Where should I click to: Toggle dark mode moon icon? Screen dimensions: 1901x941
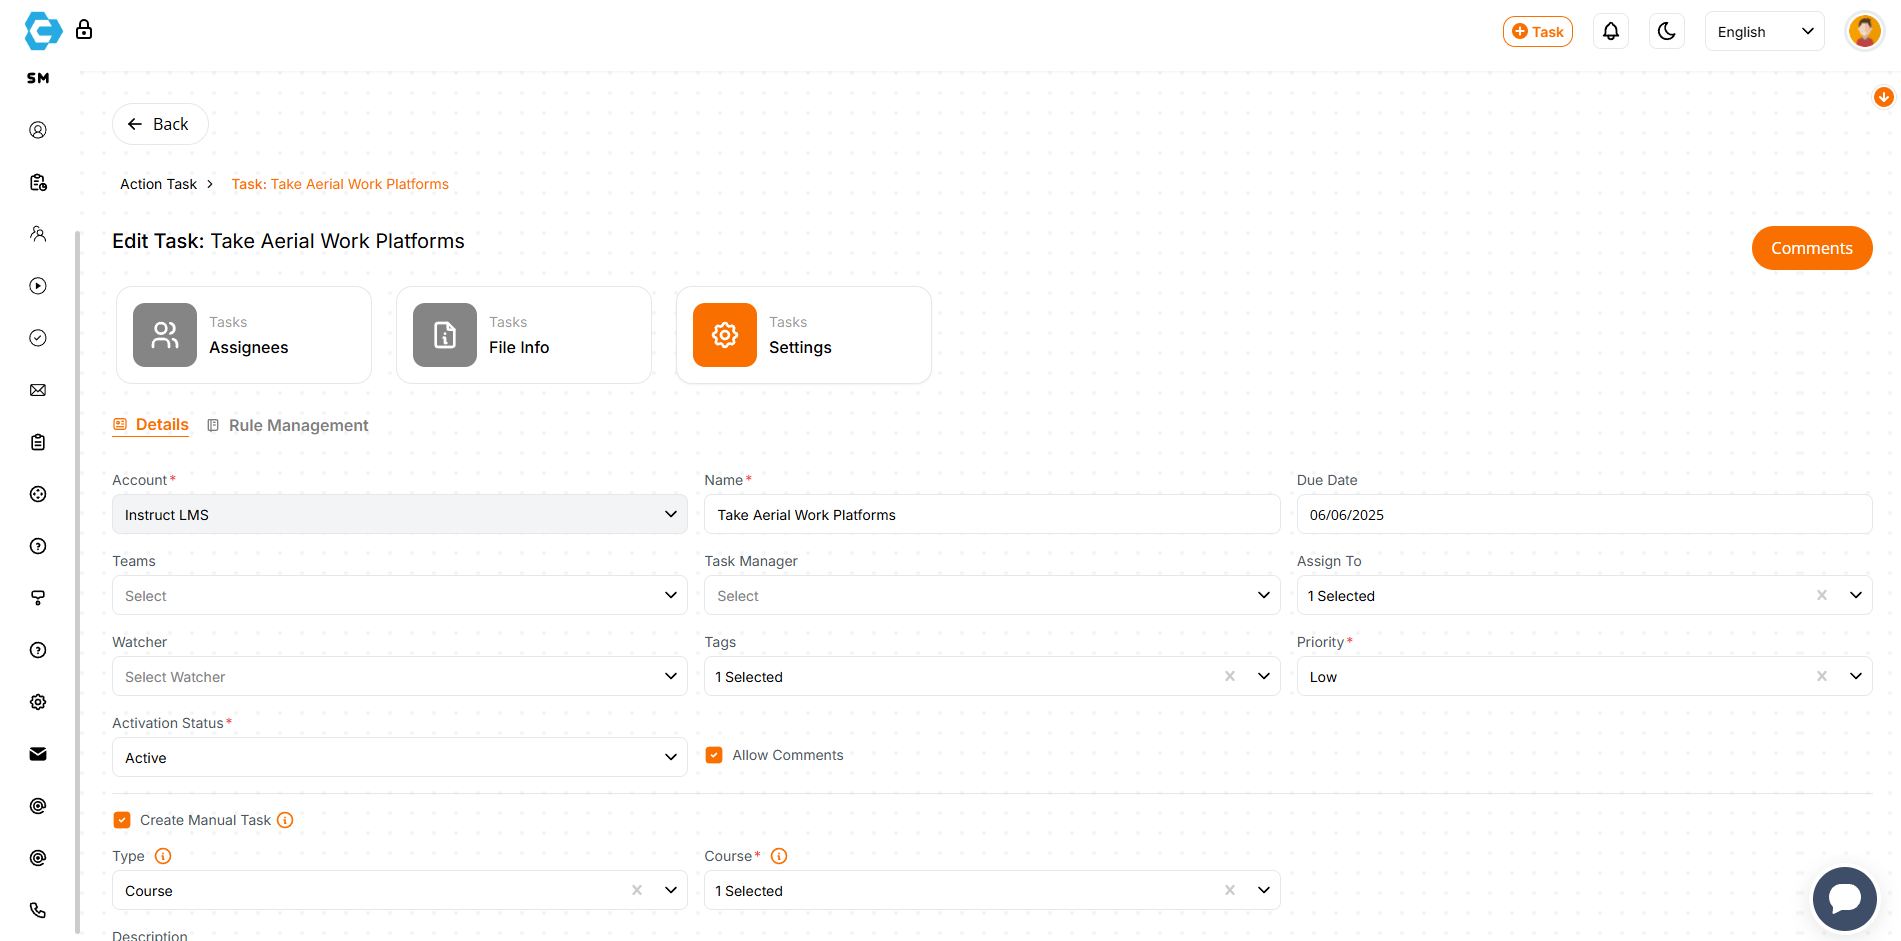pos(1666,32)
